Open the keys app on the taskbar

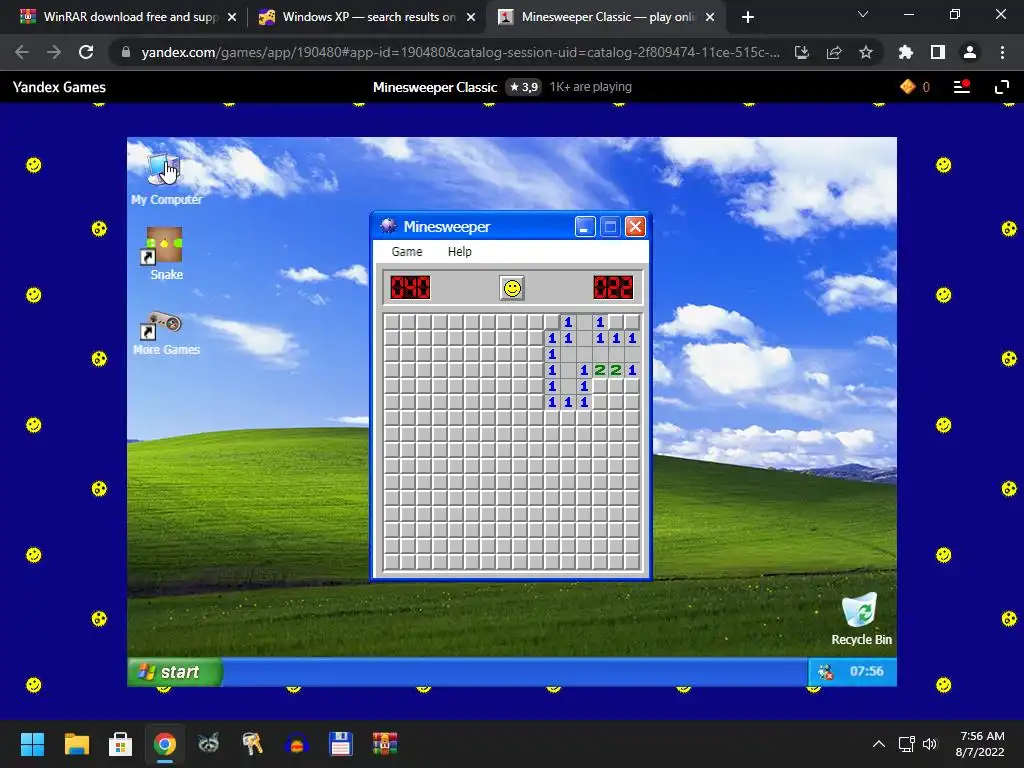(x=253, y=744)
